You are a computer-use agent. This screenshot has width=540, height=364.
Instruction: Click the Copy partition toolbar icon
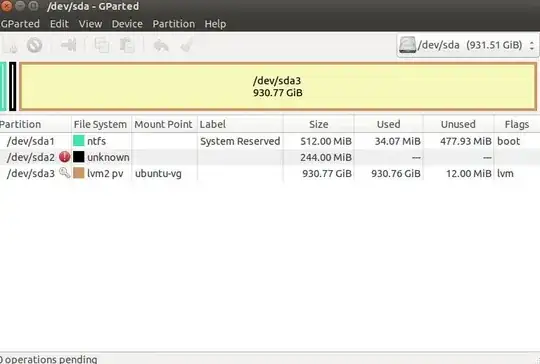[x=102, y=45]
